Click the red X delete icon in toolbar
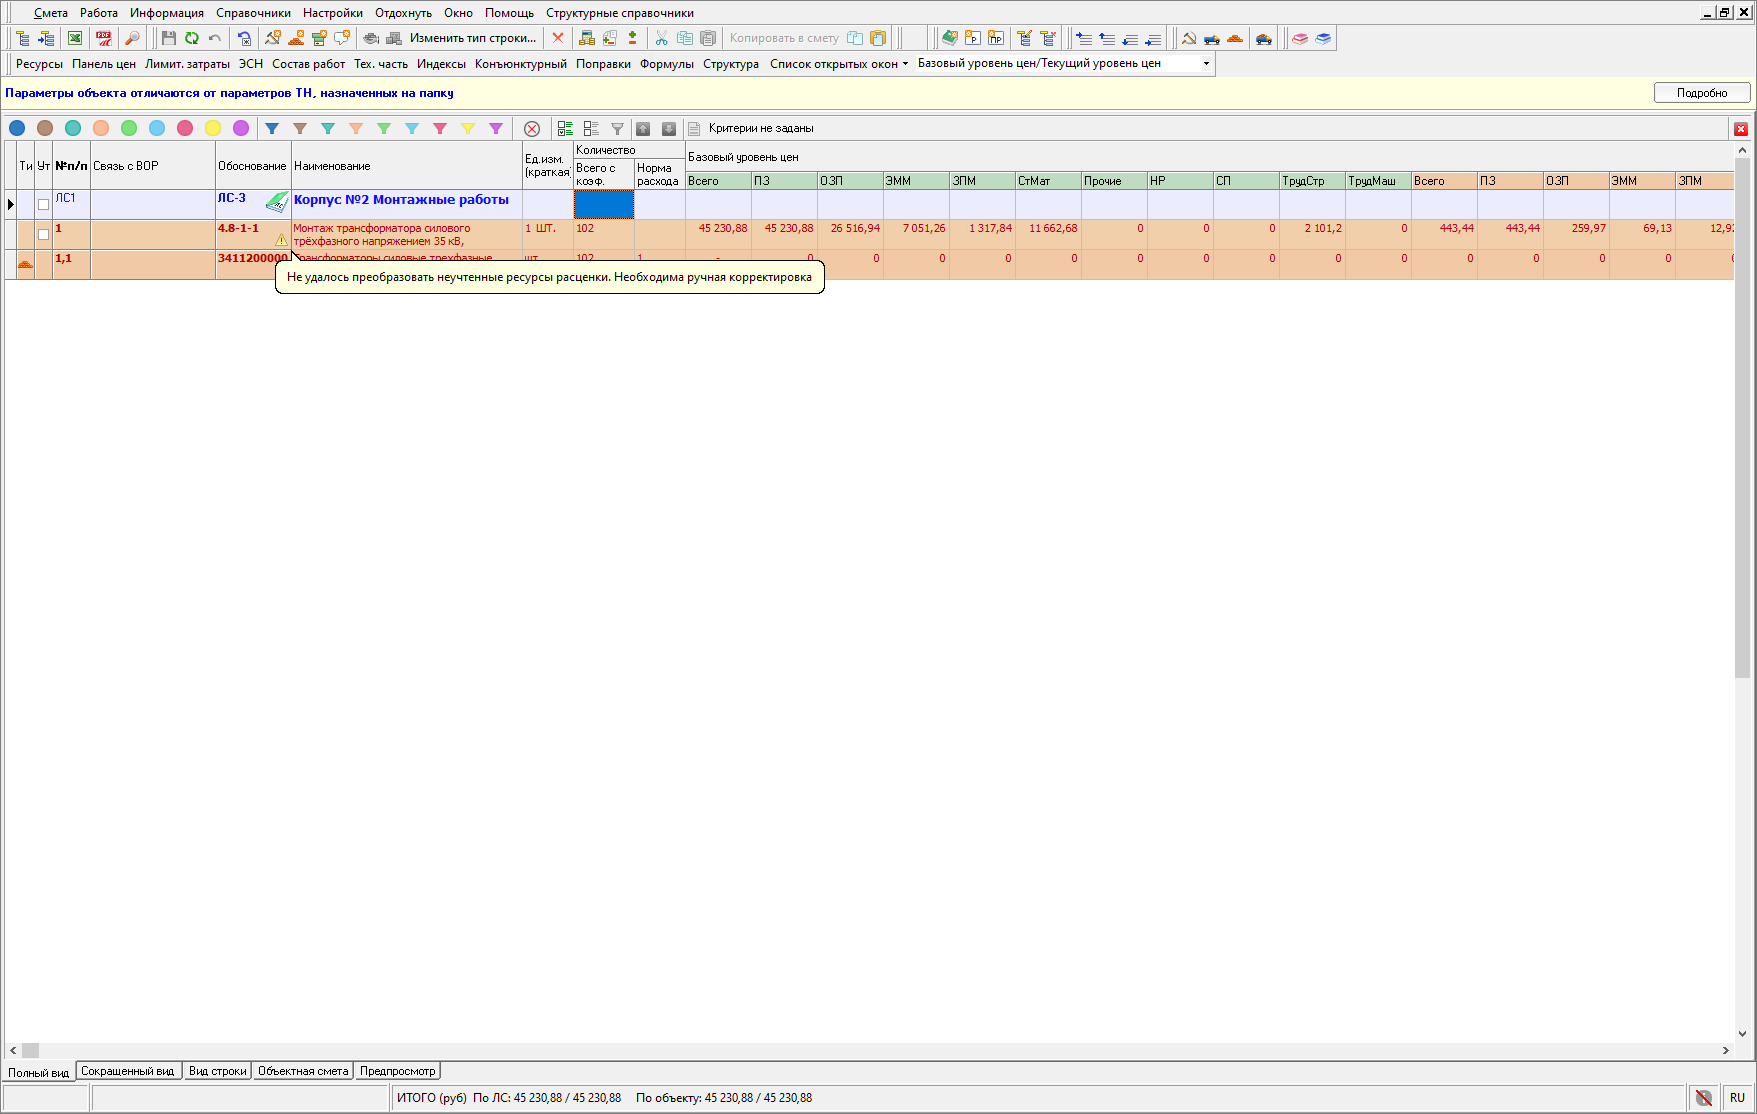The height and width of the screenshot is (1114, 1757). click(558, 38)
